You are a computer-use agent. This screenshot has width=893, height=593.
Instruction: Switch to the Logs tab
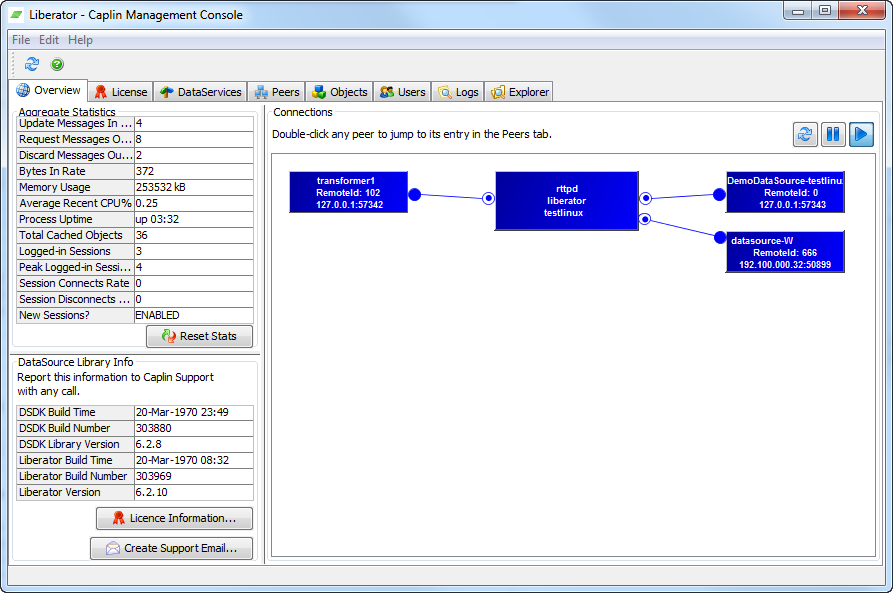(458, 92)
